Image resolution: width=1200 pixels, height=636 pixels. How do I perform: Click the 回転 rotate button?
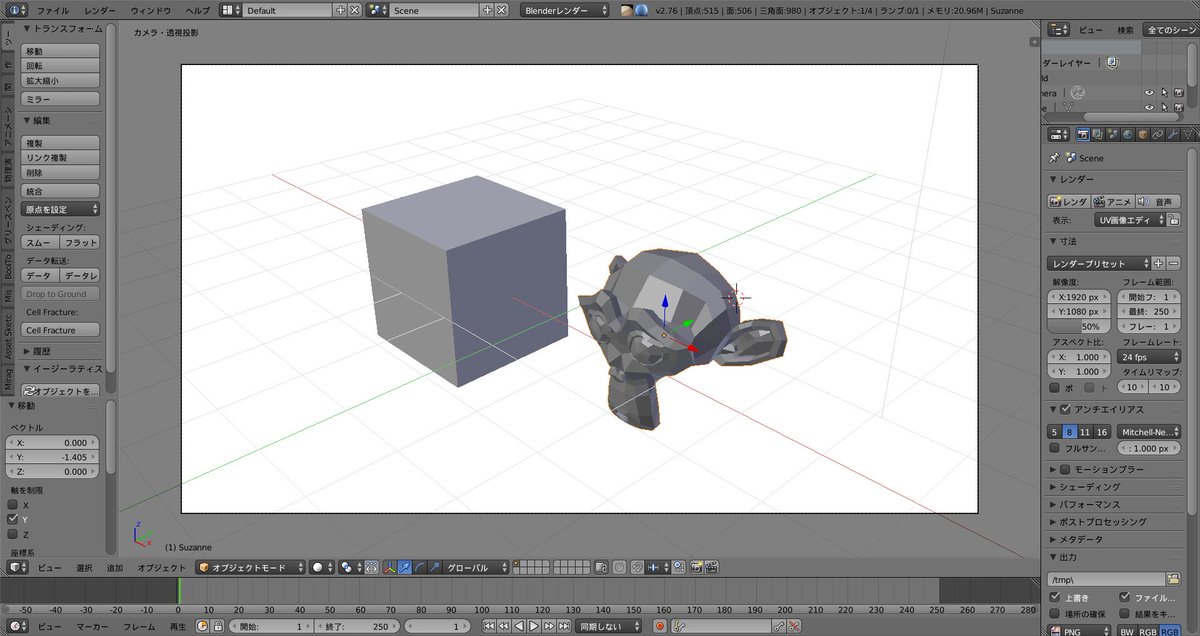click(x=61, y=65)
